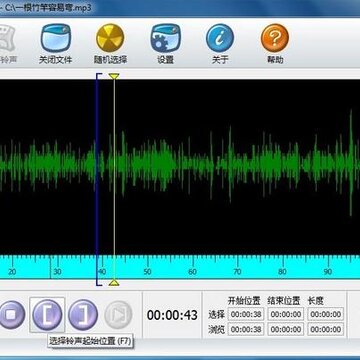Click the 30 mark on the time ruler
360x360 pixels.
57,272
